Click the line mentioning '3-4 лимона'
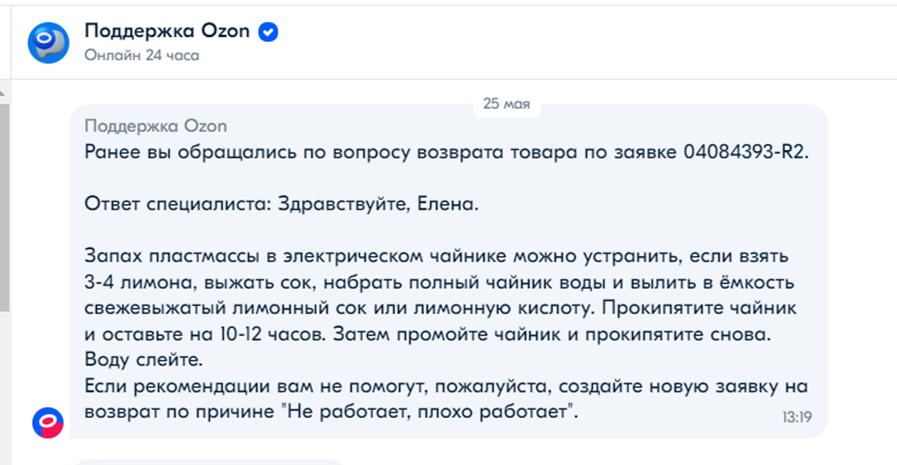 point(439,283)
